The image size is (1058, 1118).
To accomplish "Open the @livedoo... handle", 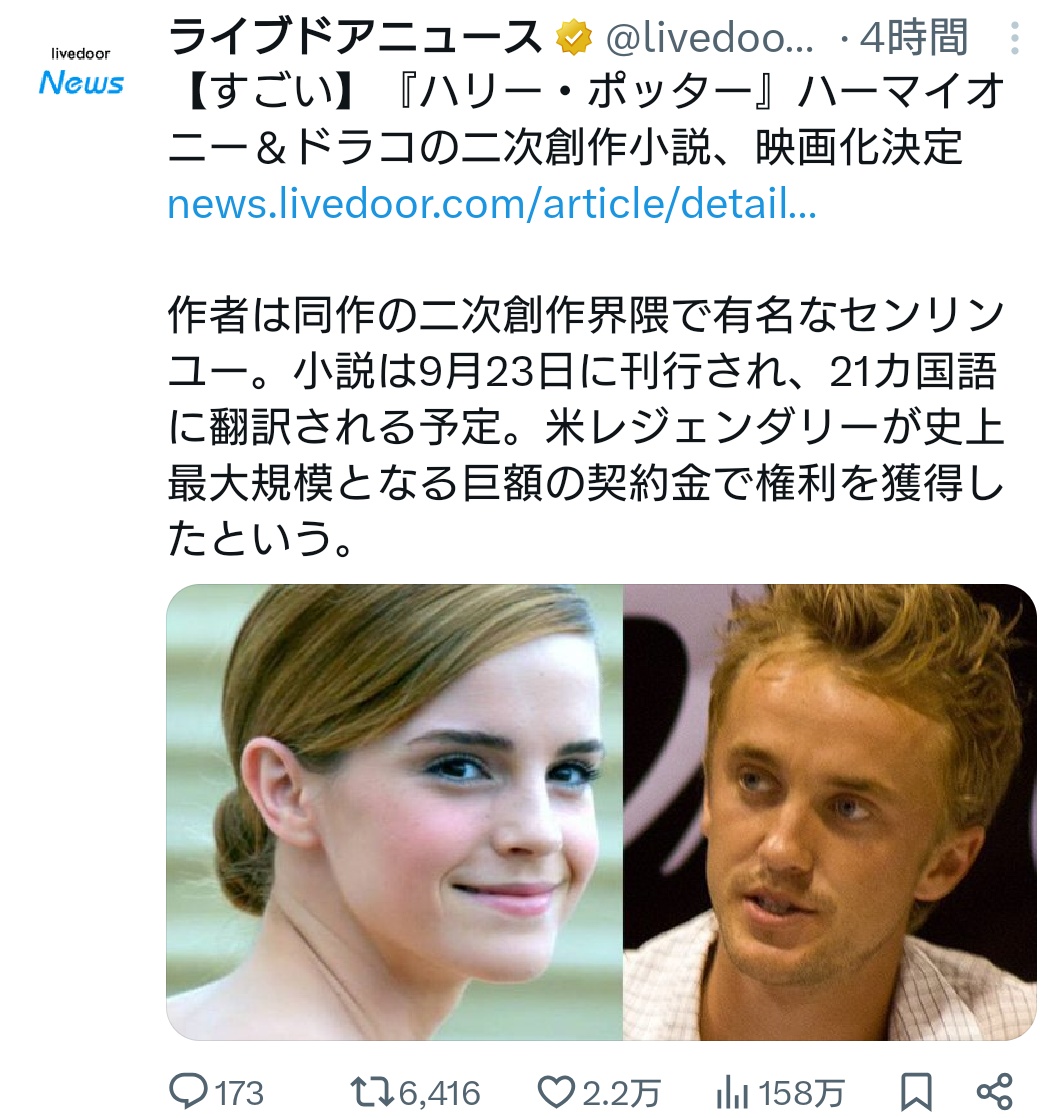I will (709, 38).
